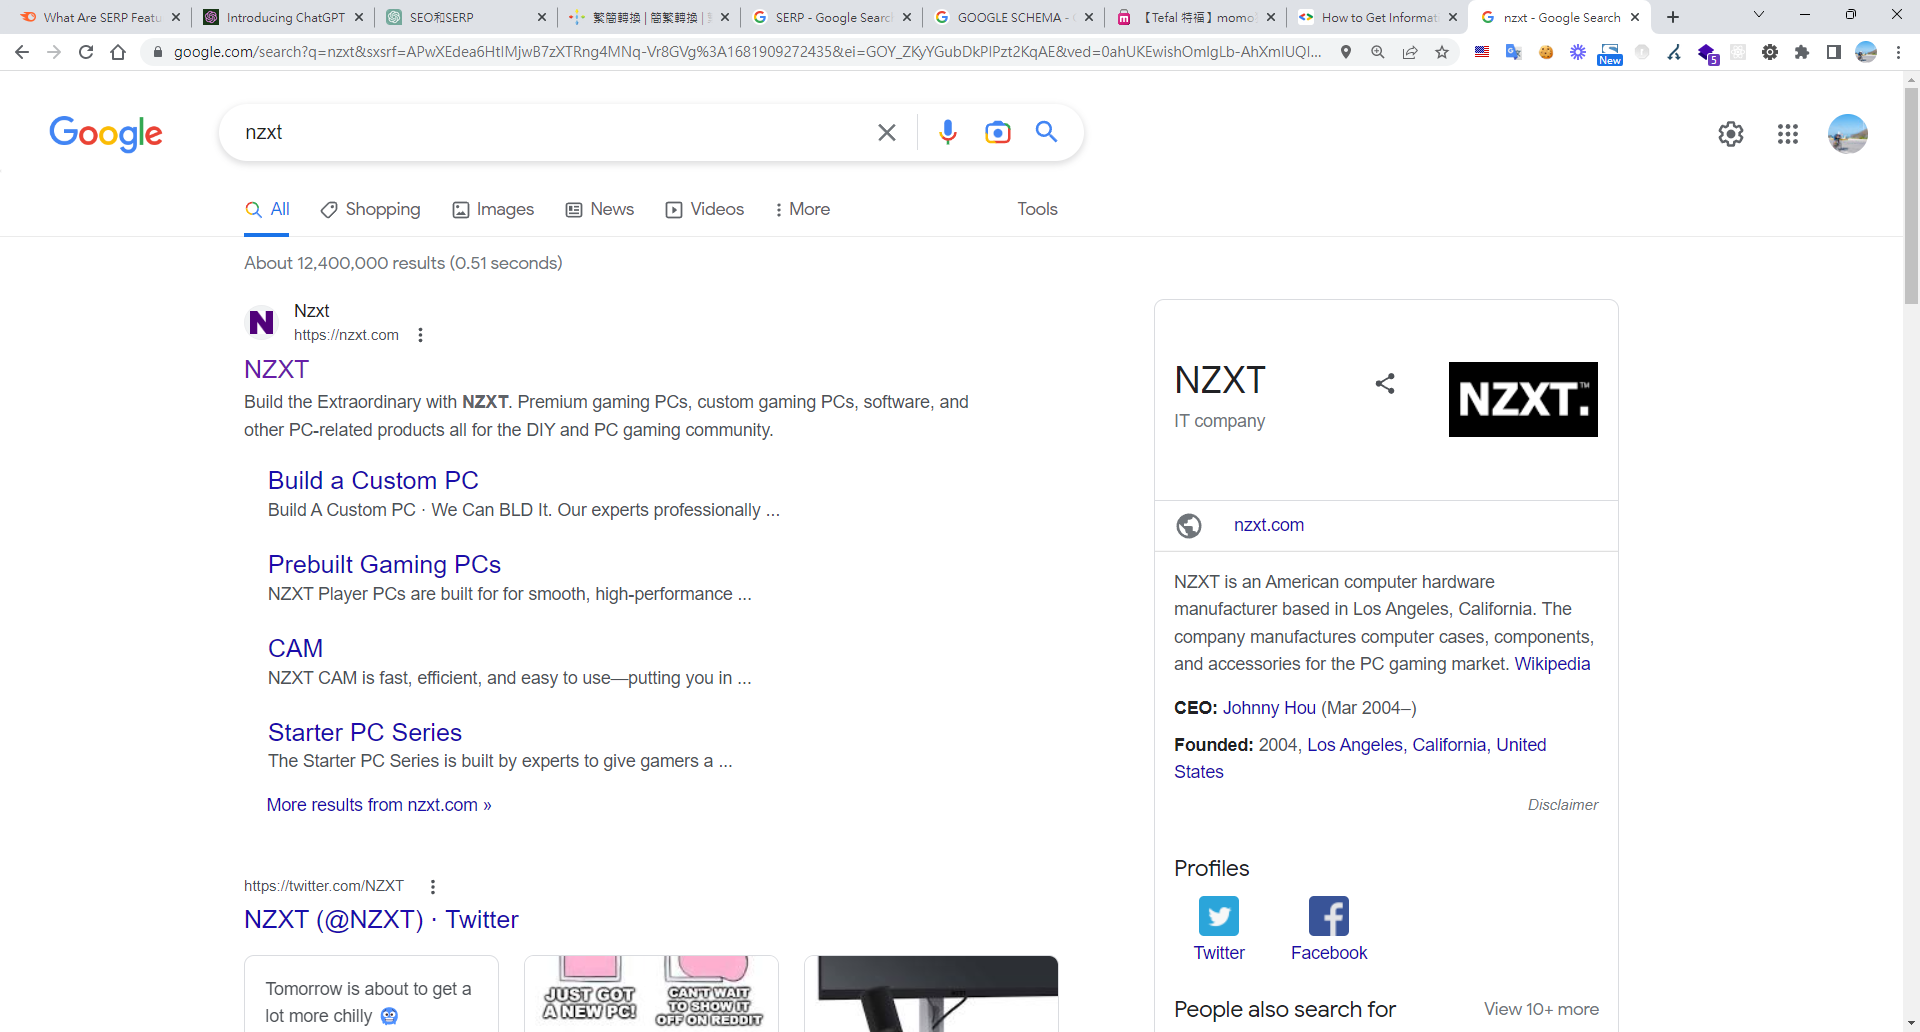Viewport: 1920px width, 1032px height.
Task: Click More results from nzxt.com
Action: tap(379, 805)
